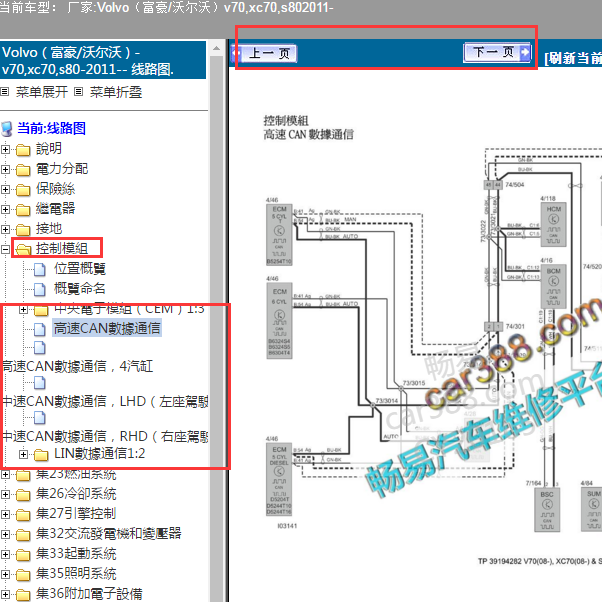Collapse the 控制模組 folder node
This screenshot has height=602, width=602.
click(5, 249)
